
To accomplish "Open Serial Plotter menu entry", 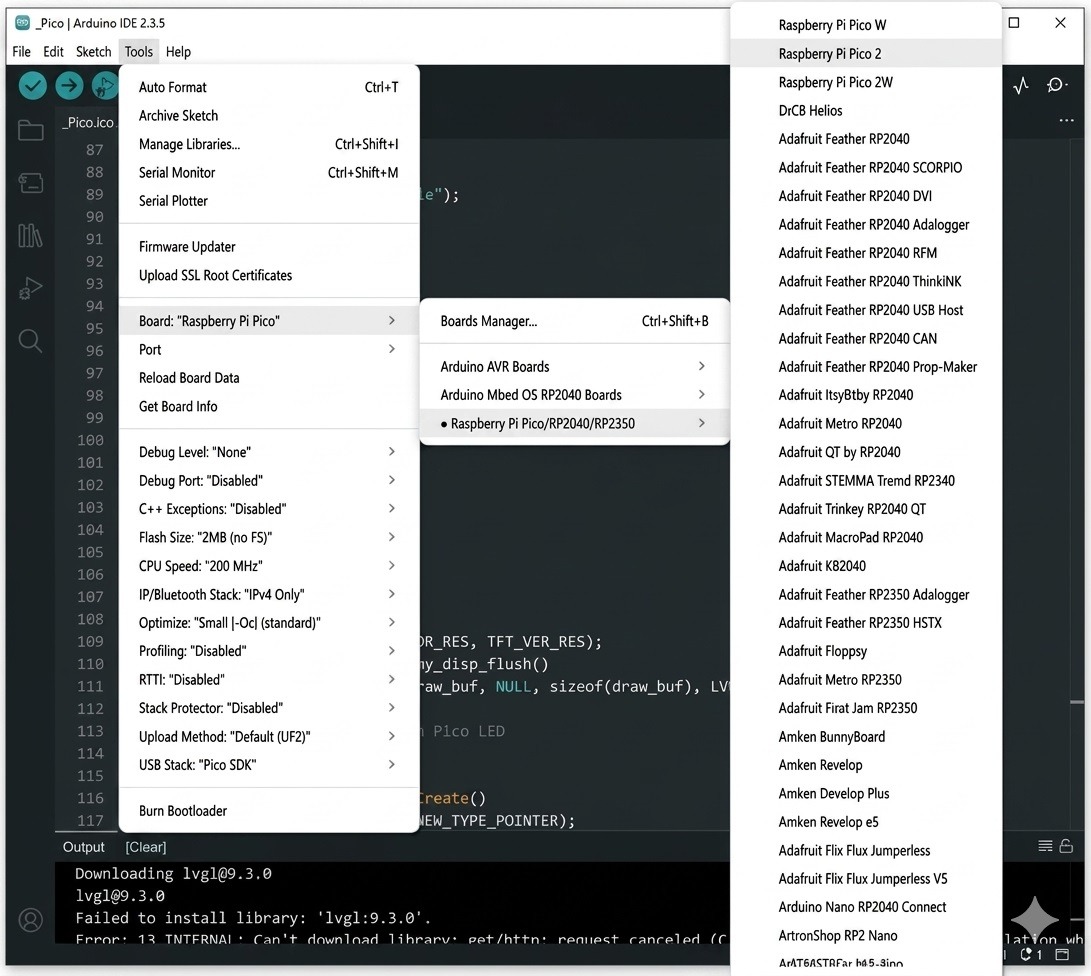I will tap(269, 201).
